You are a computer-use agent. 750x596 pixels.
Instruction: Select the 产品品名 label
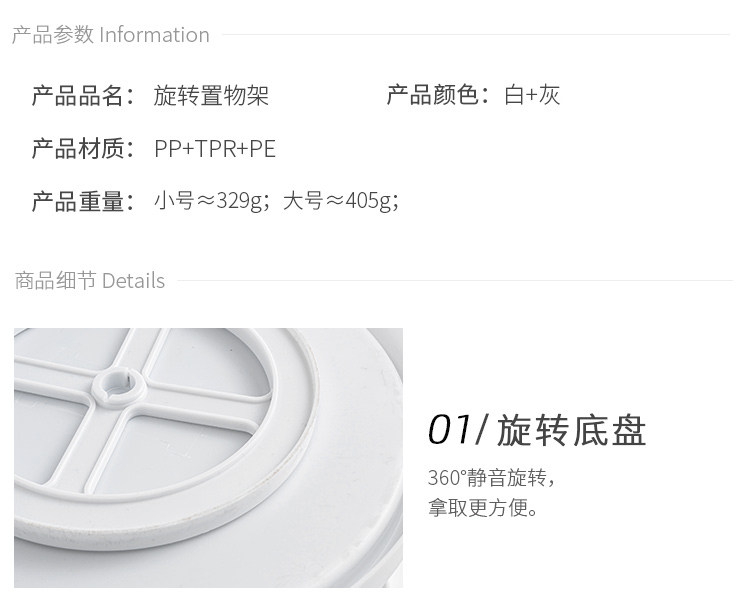[x=83, y=96]
